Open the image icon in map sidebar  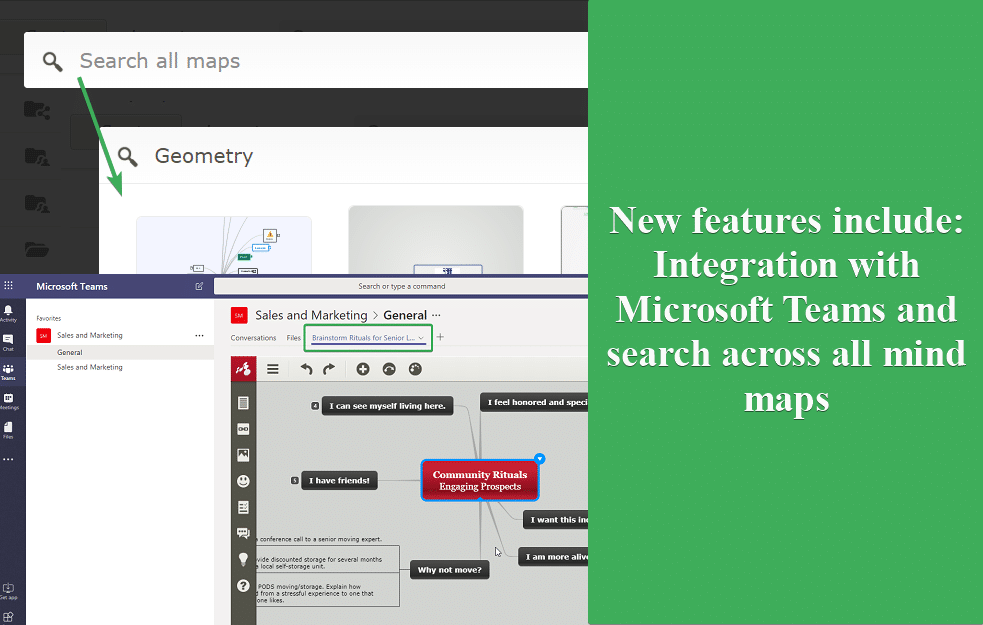(x=243, y=455)
